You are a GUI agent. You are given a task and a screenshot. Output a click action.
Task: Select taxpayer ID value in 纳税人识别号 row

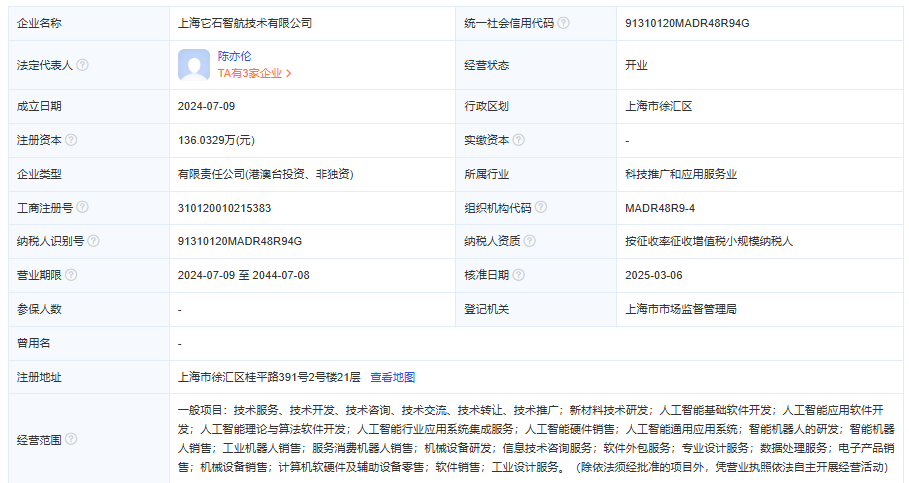[x=239, y=241]
